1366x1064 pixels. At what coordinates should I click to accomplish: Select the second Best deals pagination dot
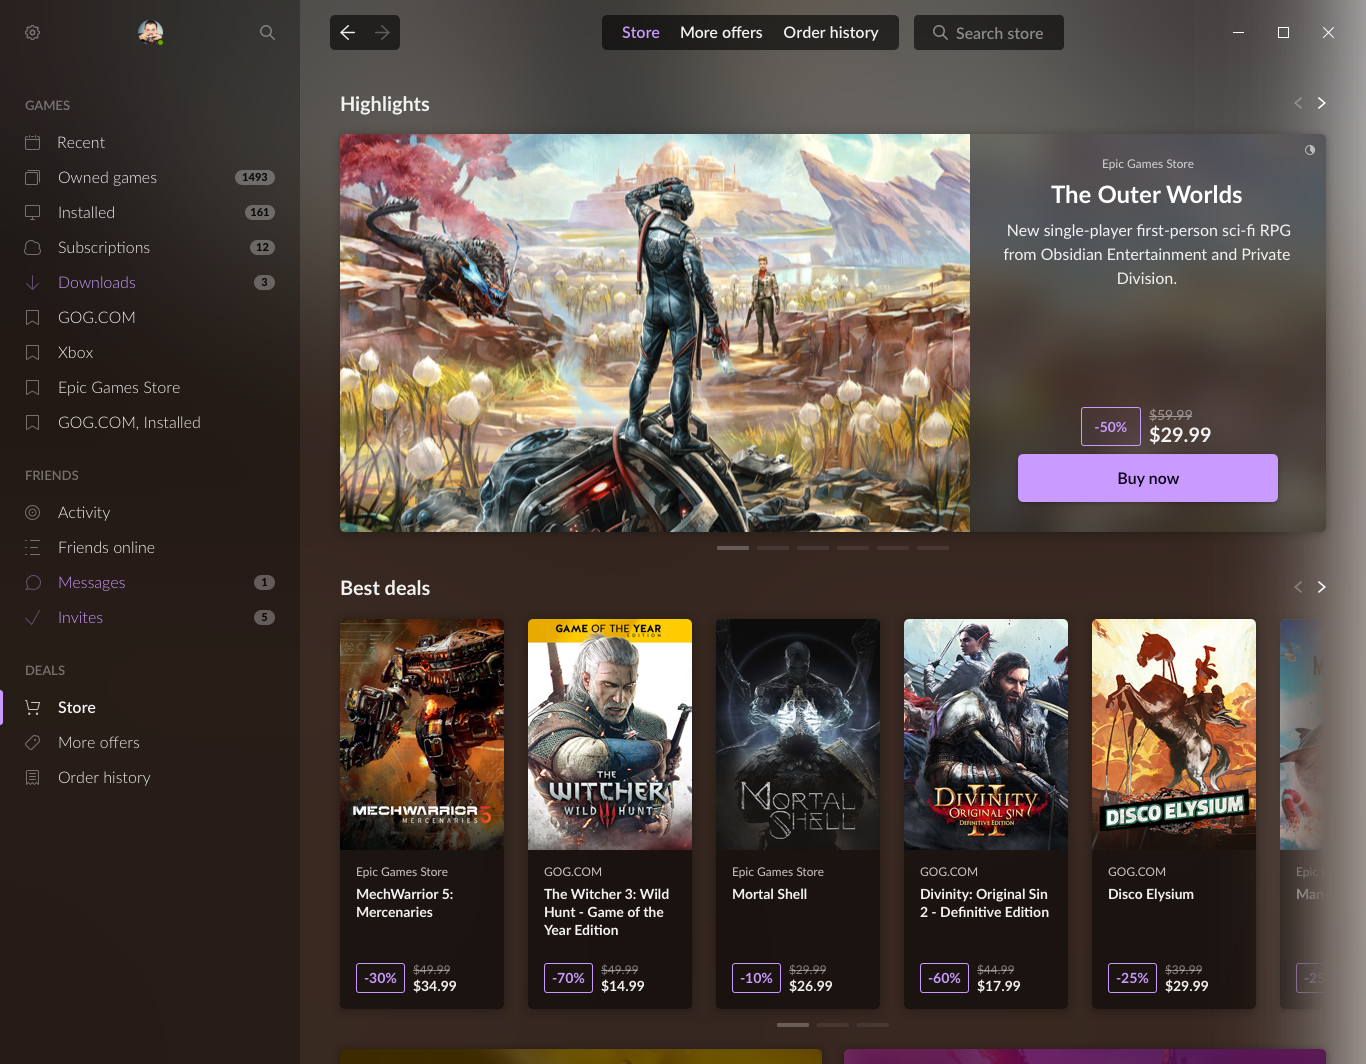833,1025
